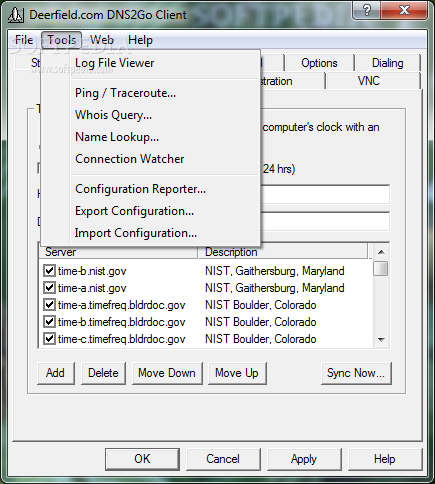Switch to the VNC tab
Screen dimensions: 435x484
pyautogui.click(x=369, y=81)
